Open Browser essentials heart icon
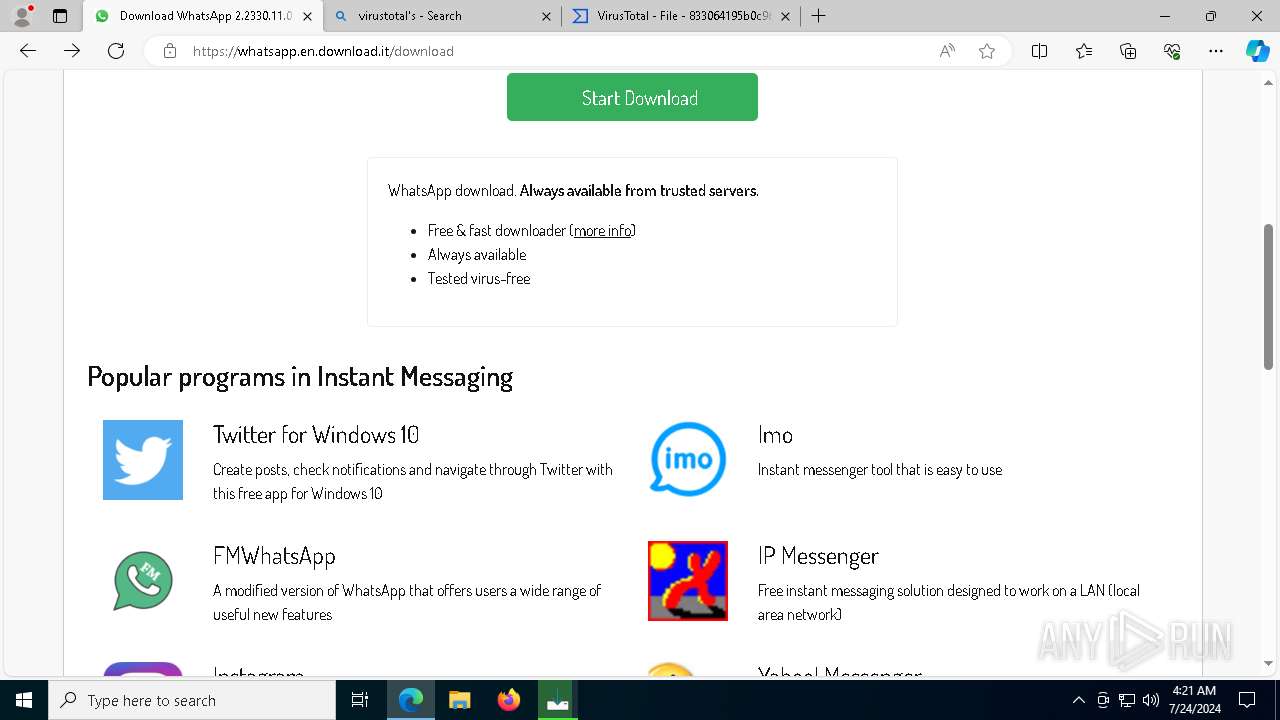The image size is (1280, 720). [x=1172, y=51]
